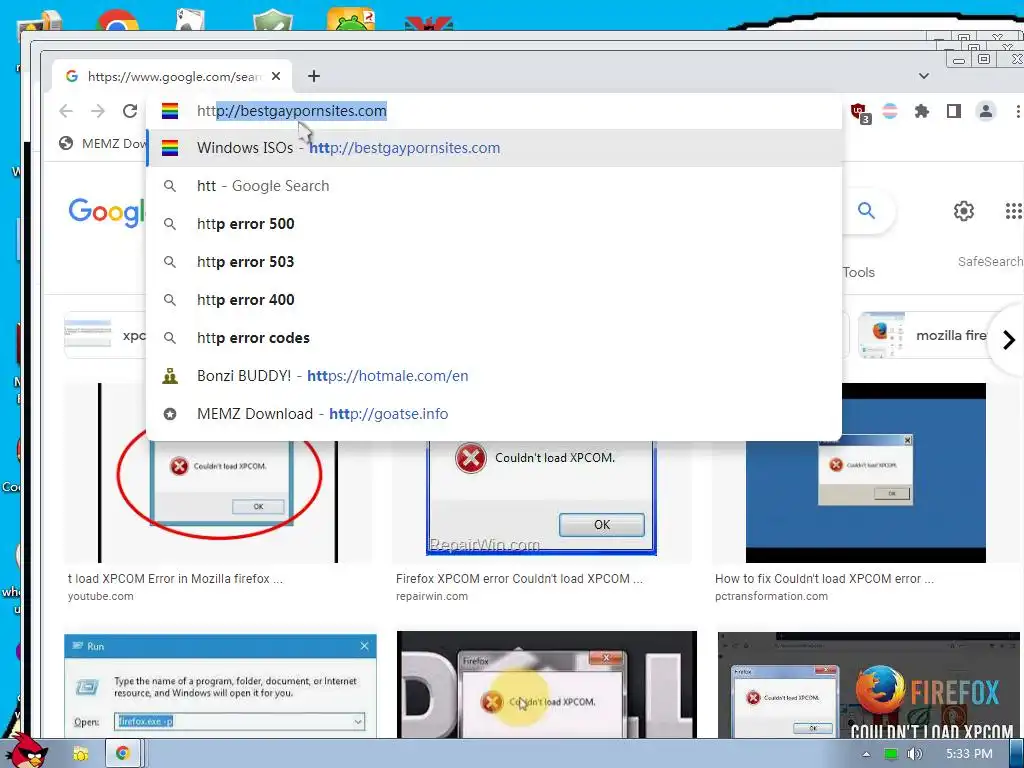This screenshot has height=768, width=1024.
Task: Open youtube.com XPCOM error image result
Action: coord(219,500)
